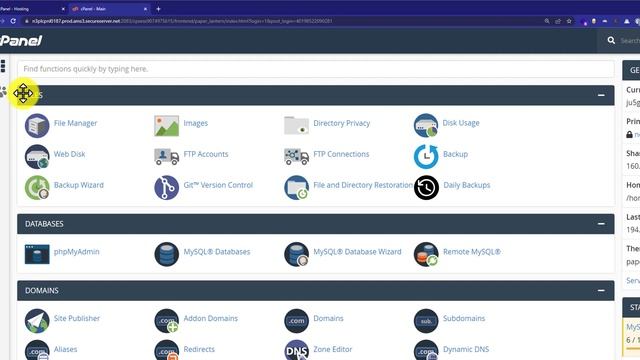Click the Site Publisher link
The height and width of the screenshot is (360, 640).
[77, 318]
